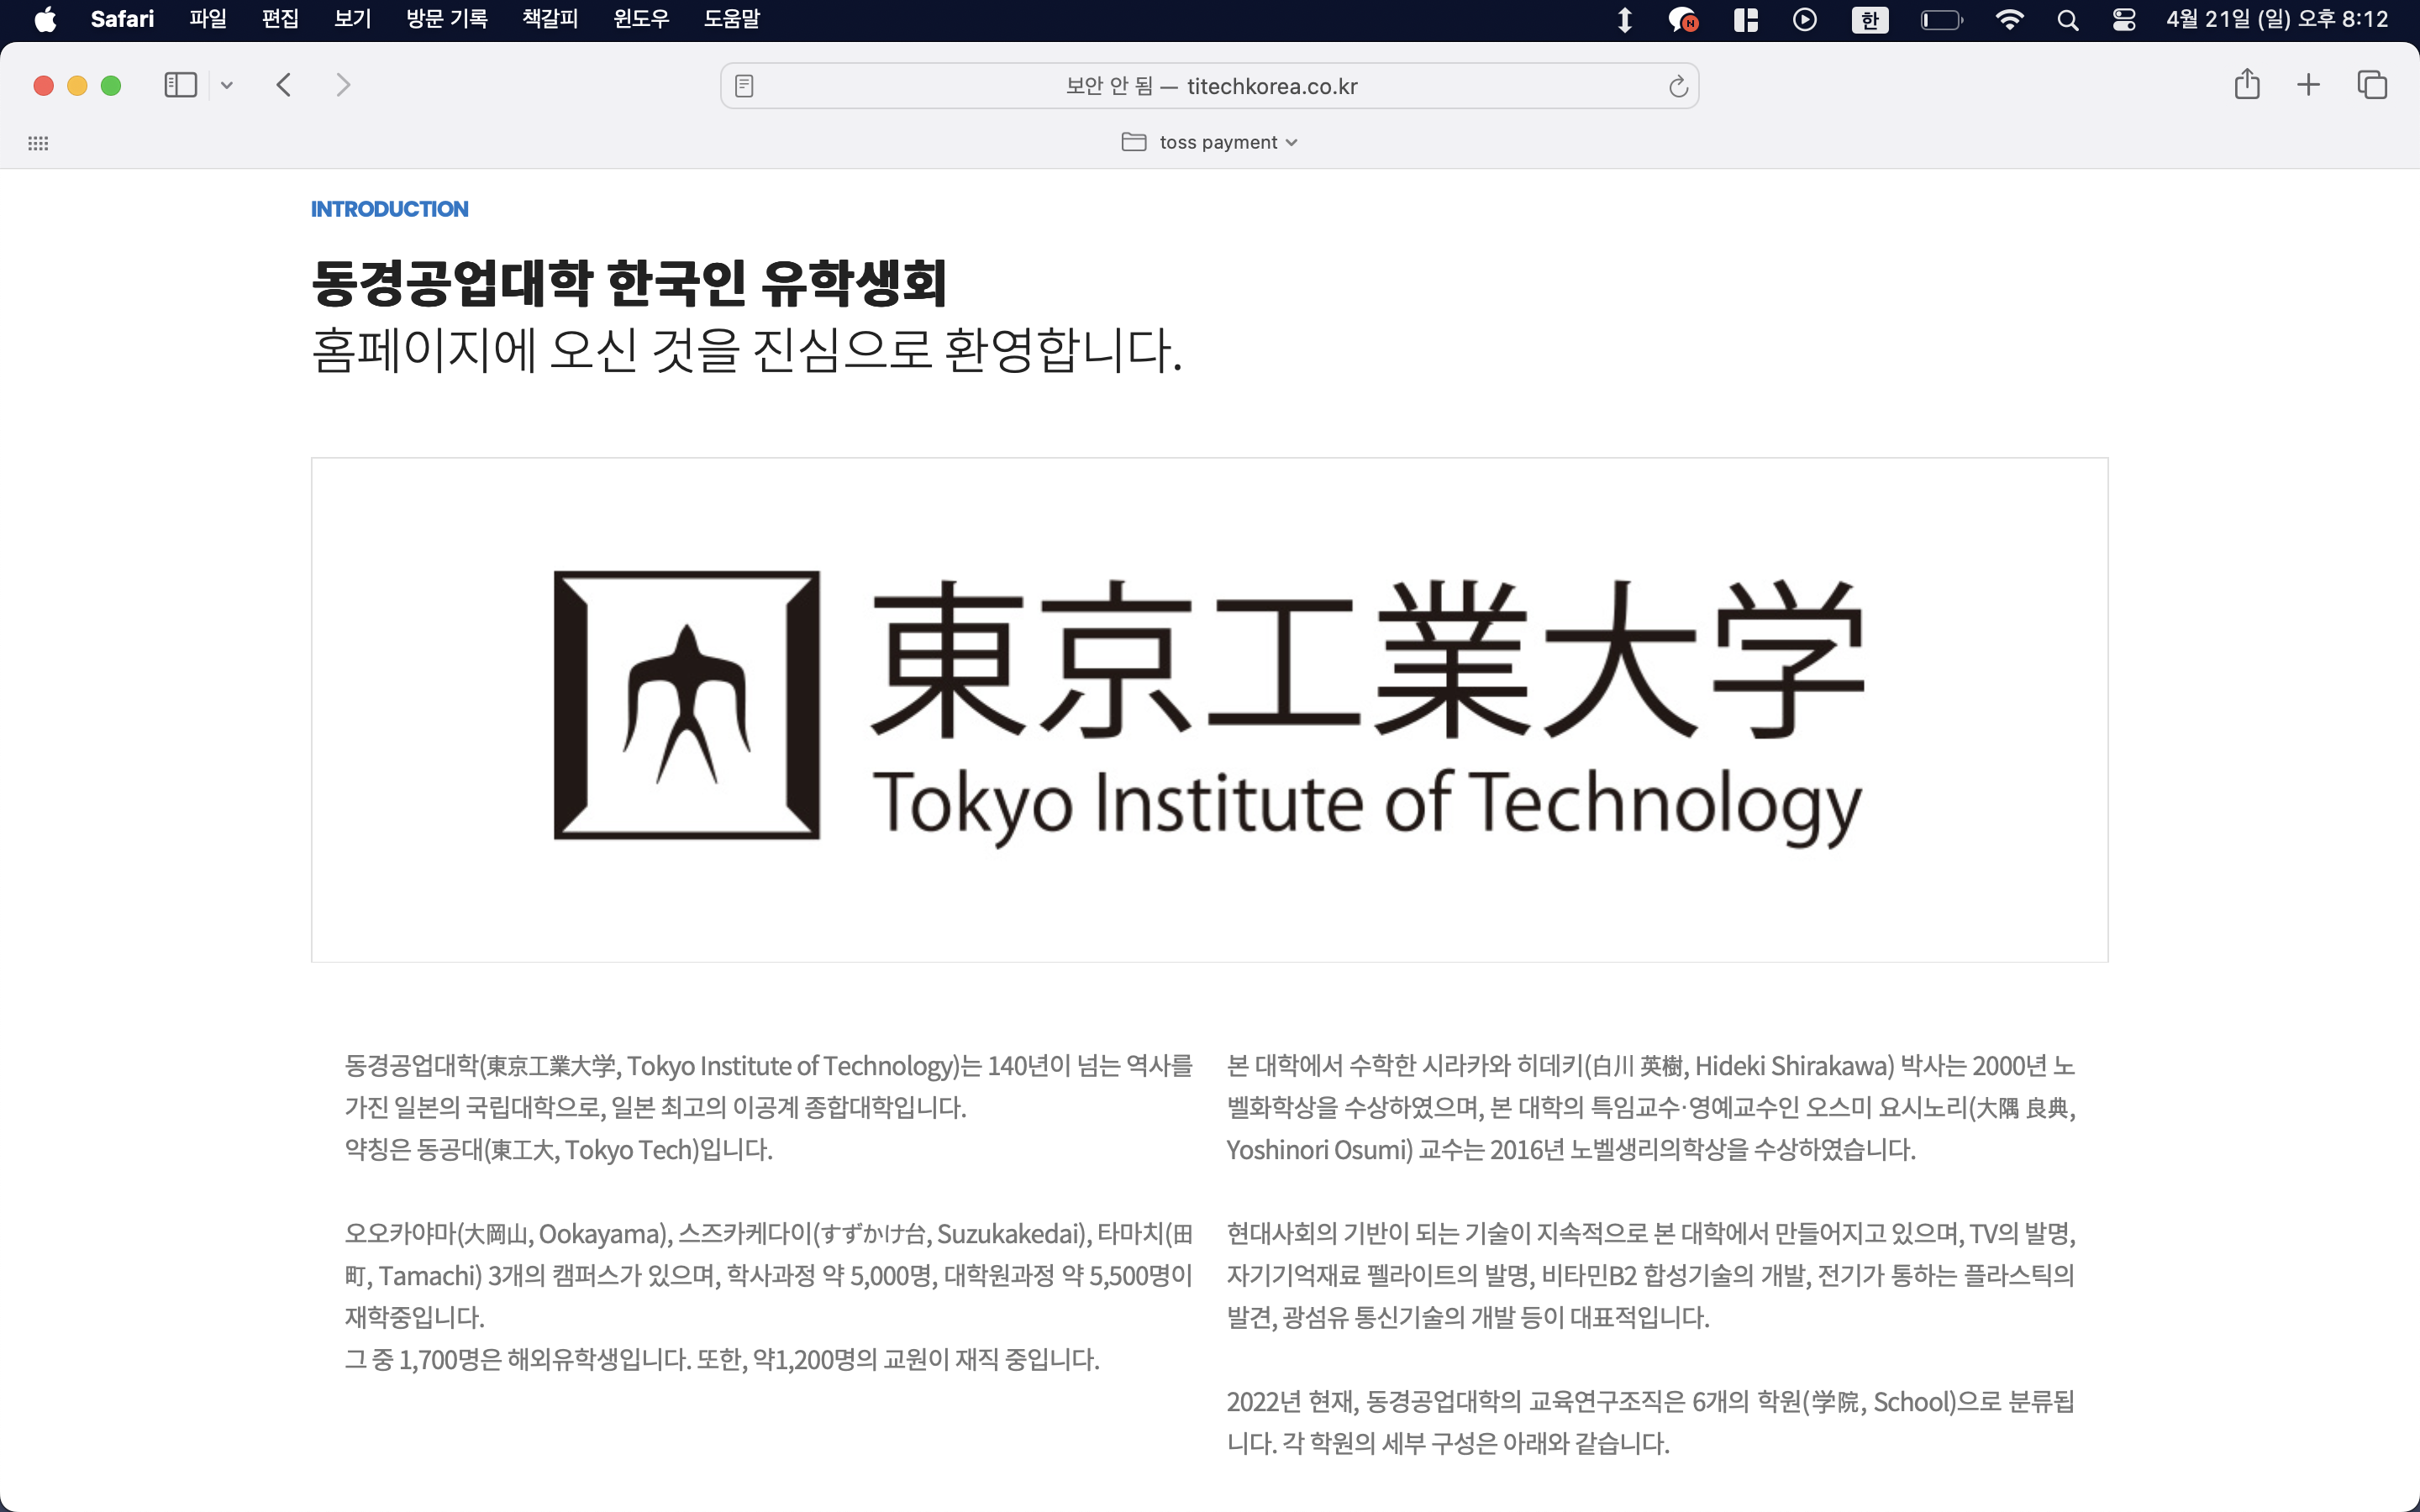The width and height of the screenshot is (2420, 1512).
Task: Open a new tab with plus button
Action: pos(2308,85)
